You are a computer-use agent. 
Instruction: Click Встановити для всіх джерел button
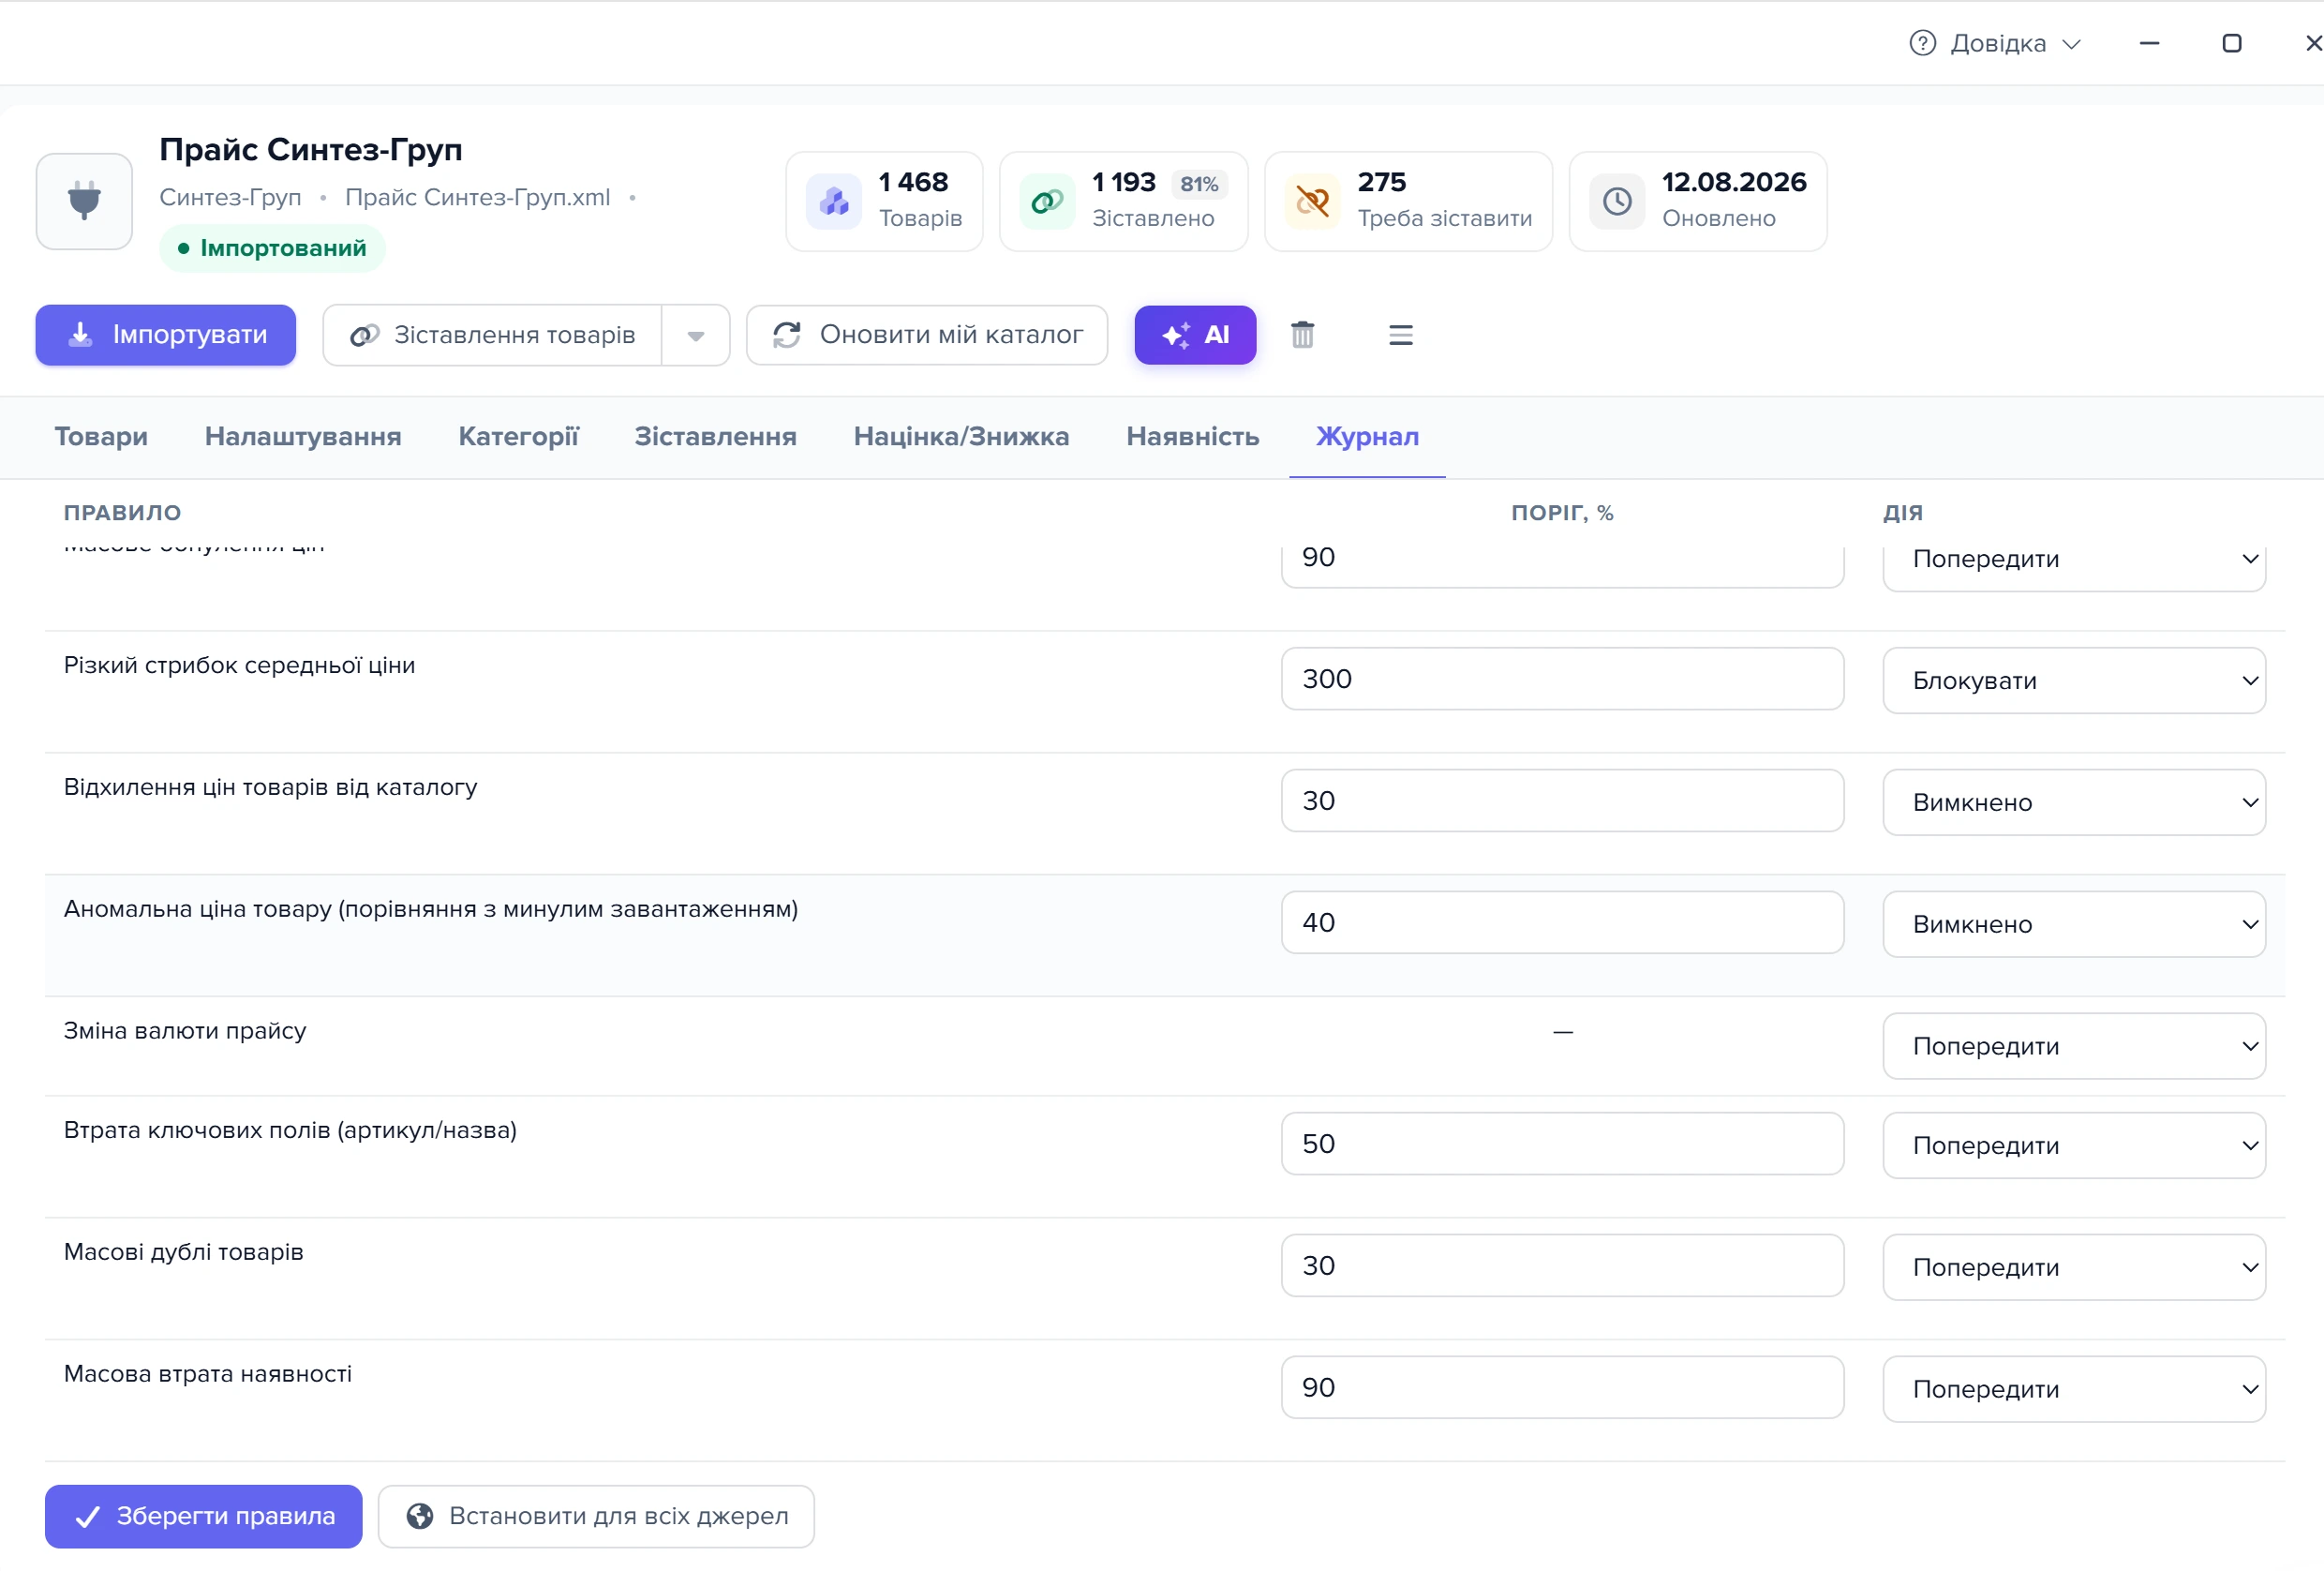click(596, 1517)
